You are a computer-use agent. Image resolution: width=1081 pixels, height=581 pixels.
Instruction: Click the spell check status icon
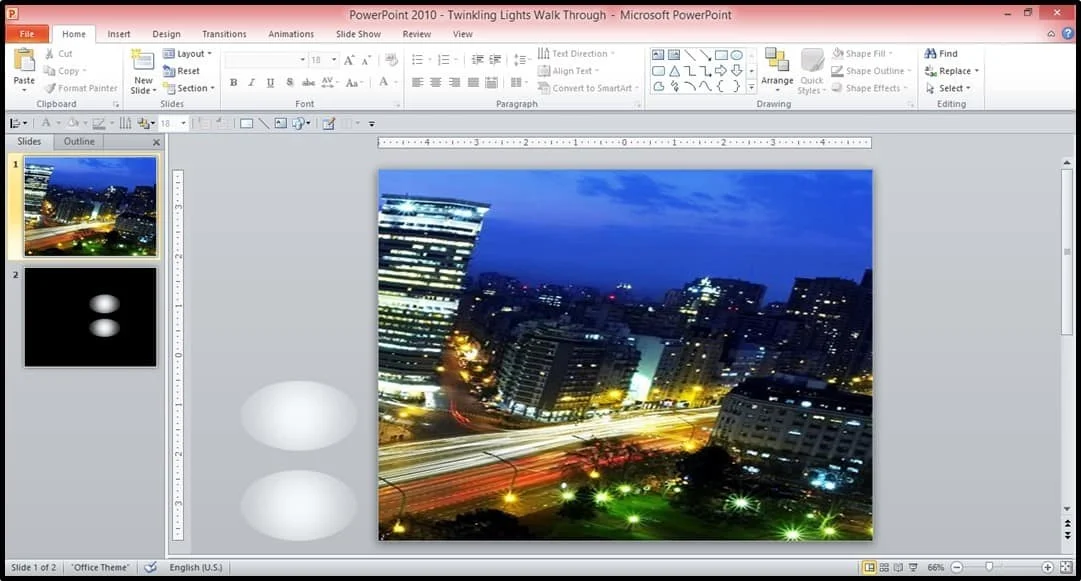click(150, 567)
